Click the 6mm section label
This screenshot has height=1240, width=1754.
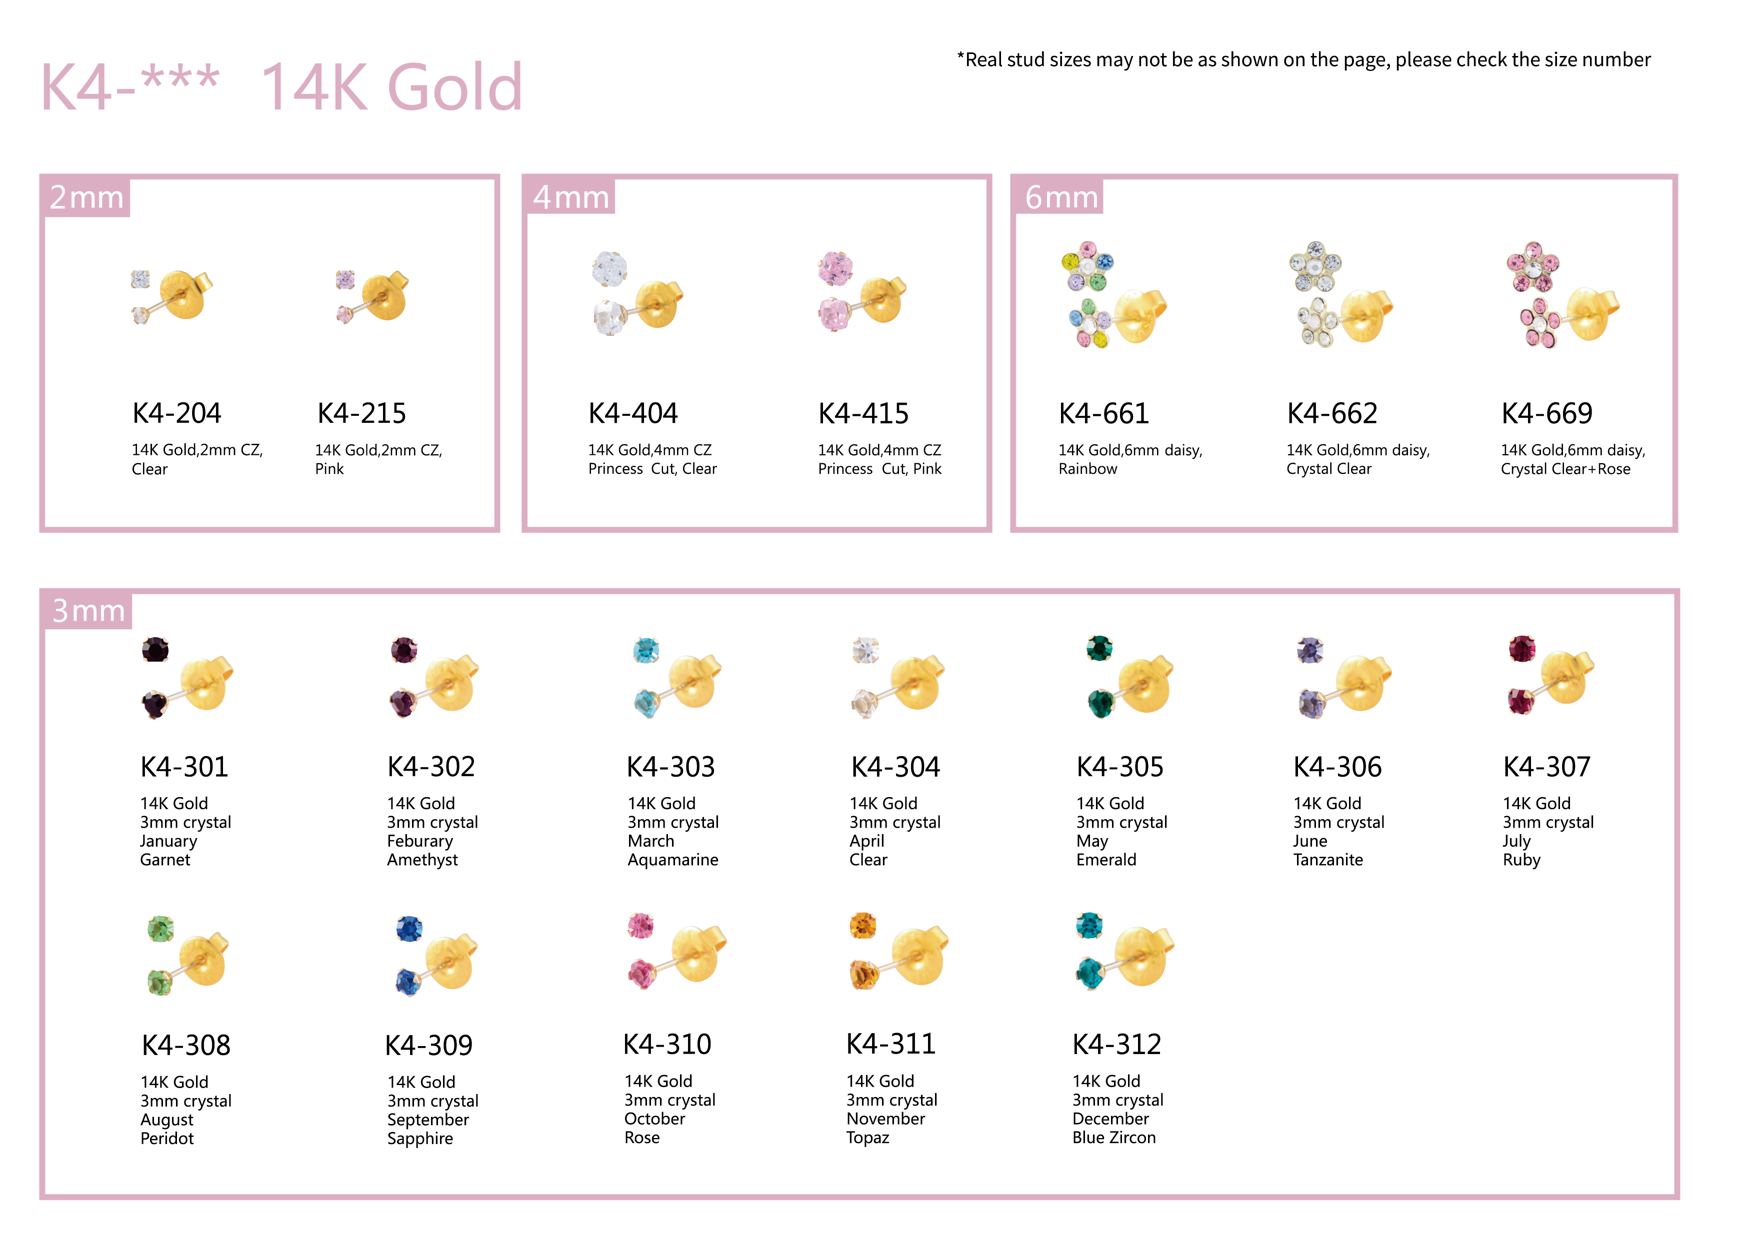click(x=1060, y=197)
